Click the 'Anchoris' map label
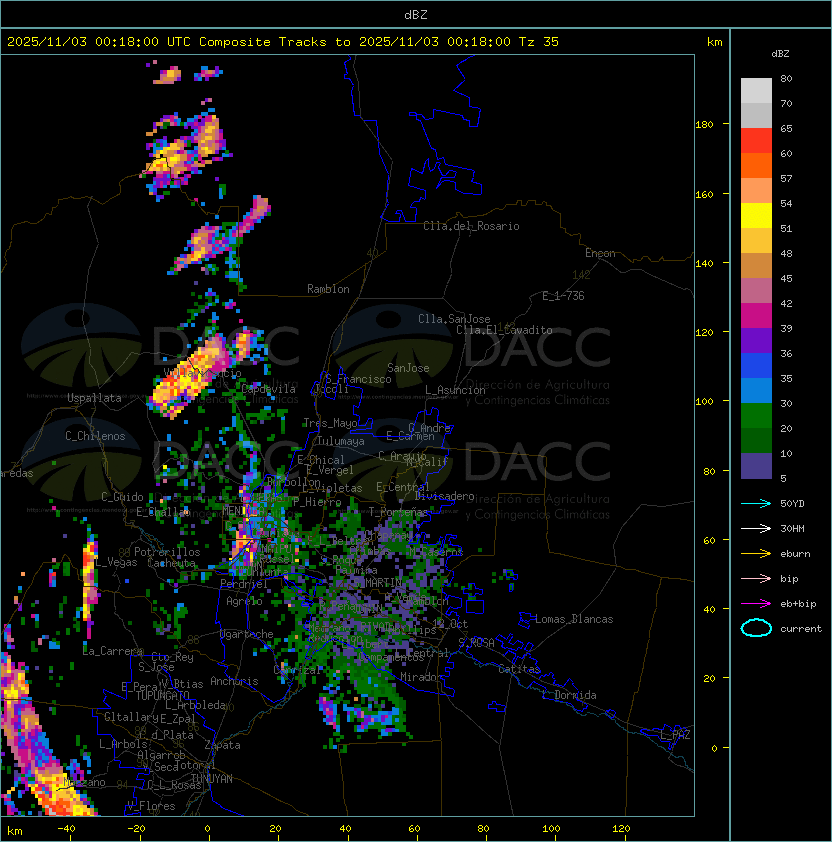The image size is (832, 842). [x=234, y=681]
